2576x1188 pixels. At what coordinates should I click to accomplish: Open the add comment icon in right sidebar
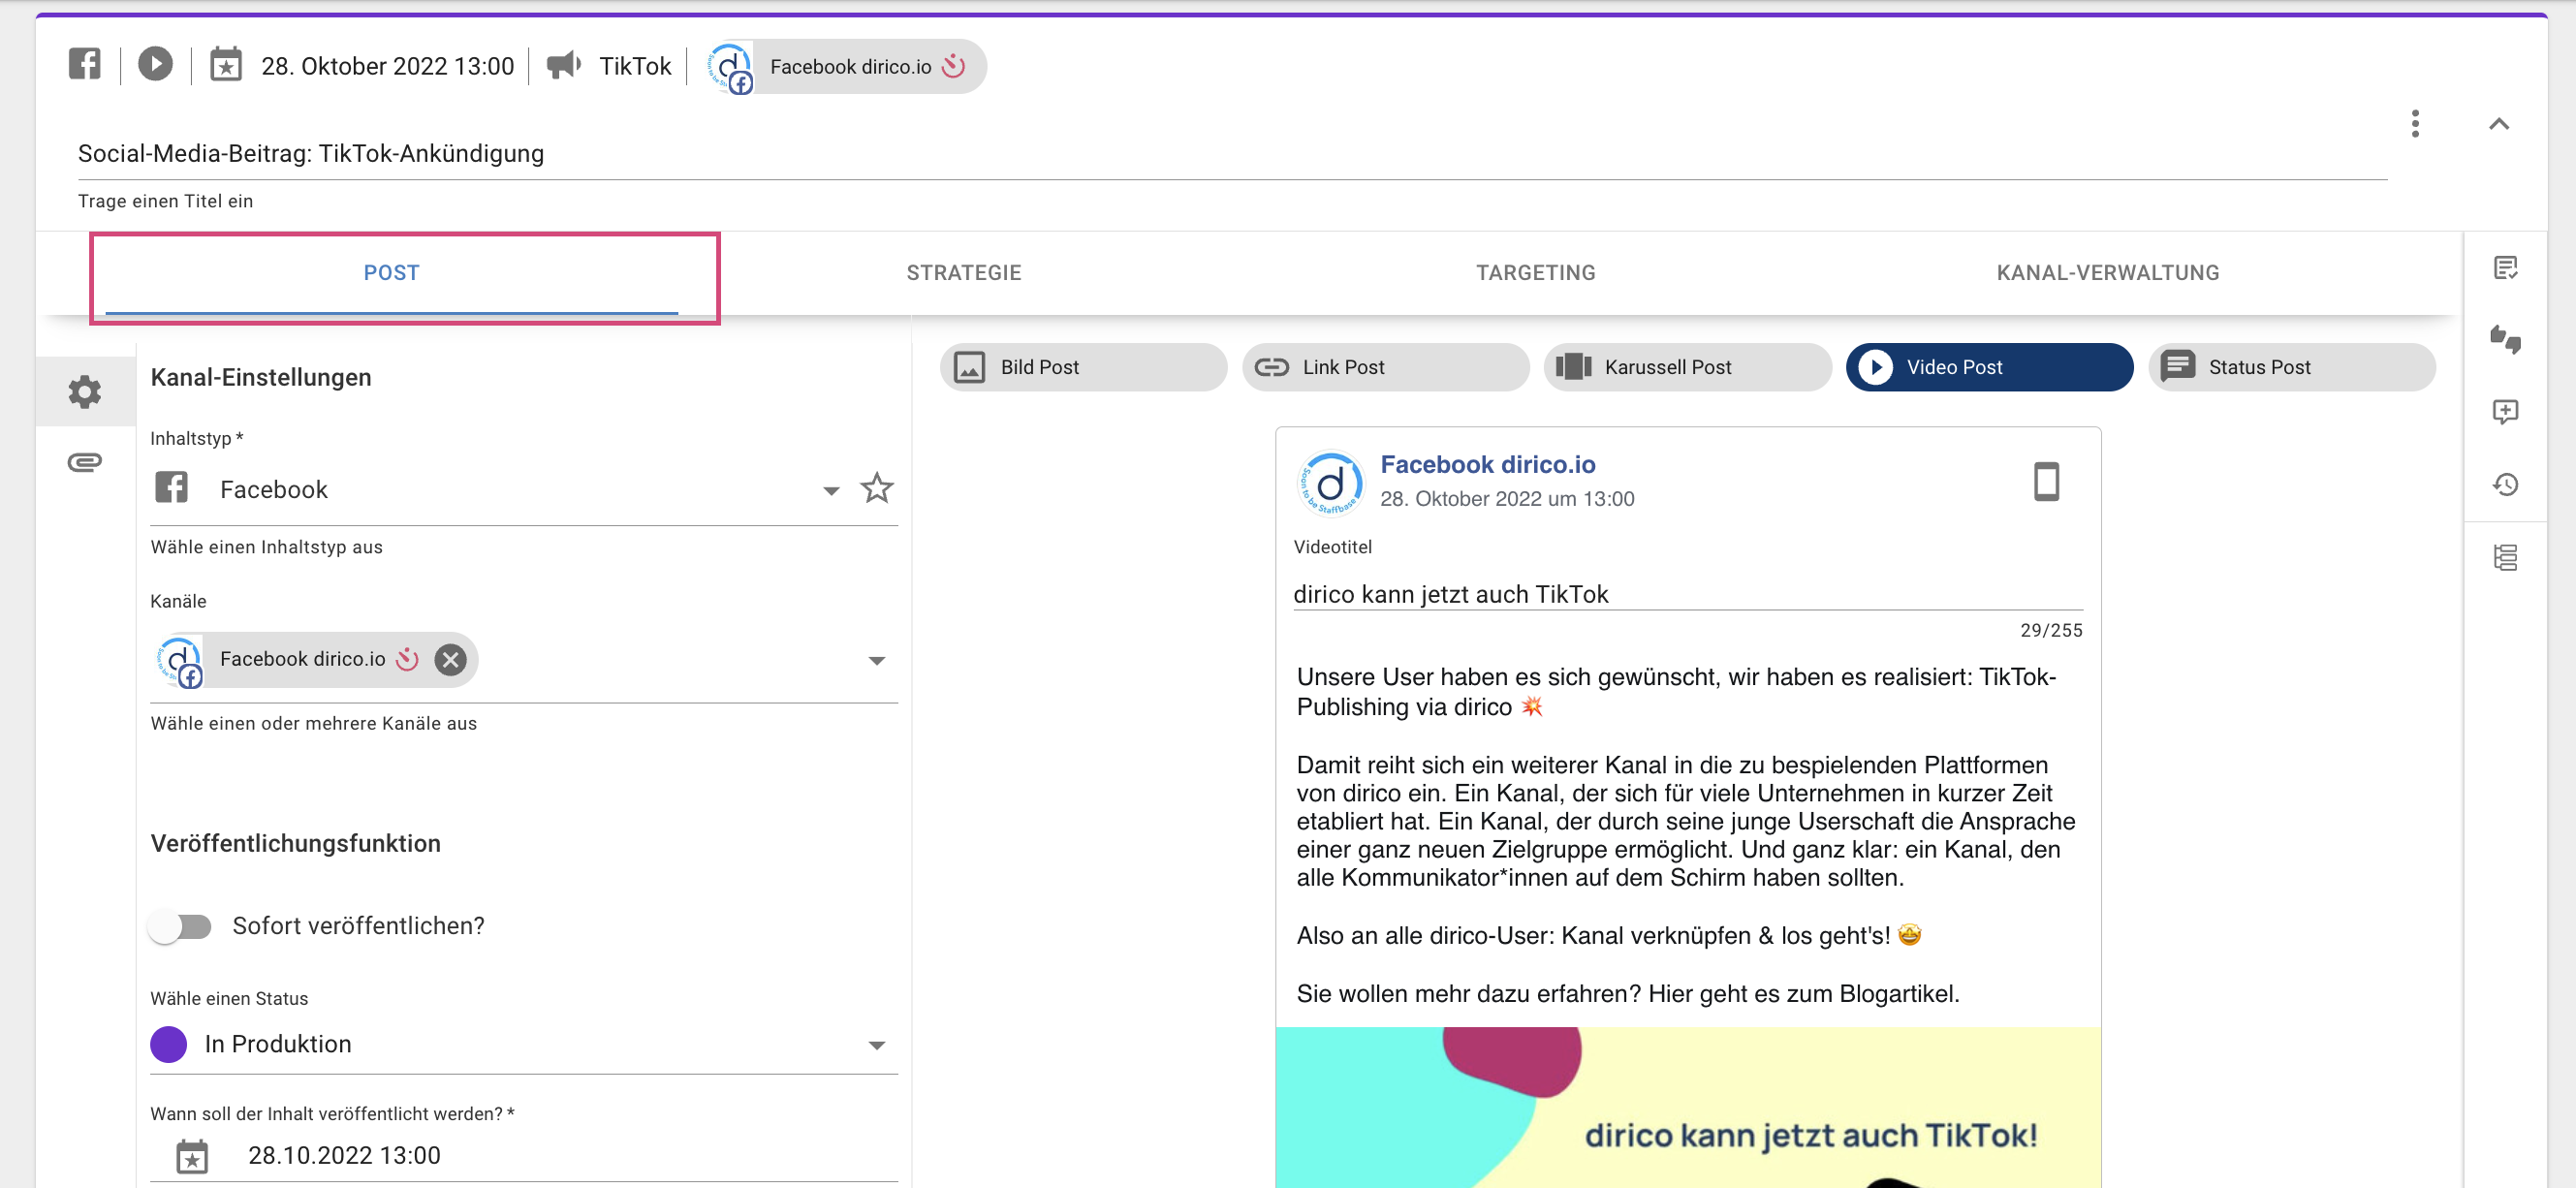click(x=2506, y=412)
